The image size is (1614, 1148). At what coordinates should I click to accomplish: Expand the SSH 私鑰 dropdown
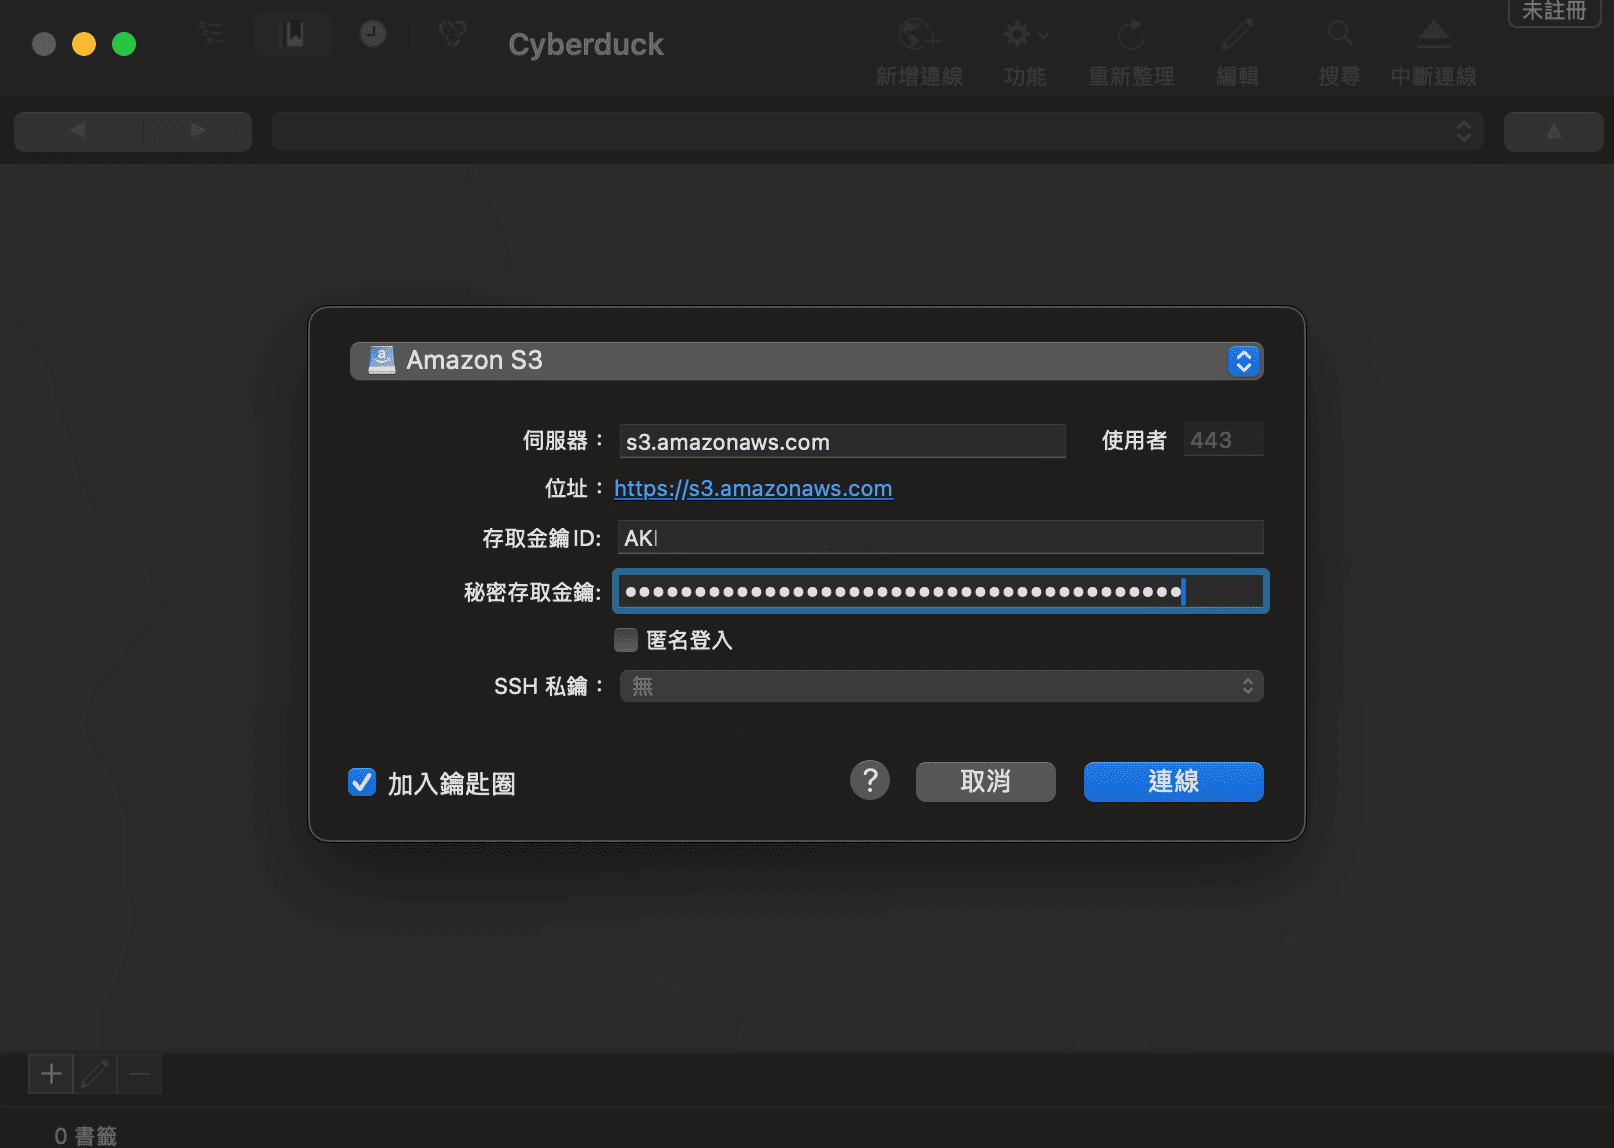tap(941, 686)
